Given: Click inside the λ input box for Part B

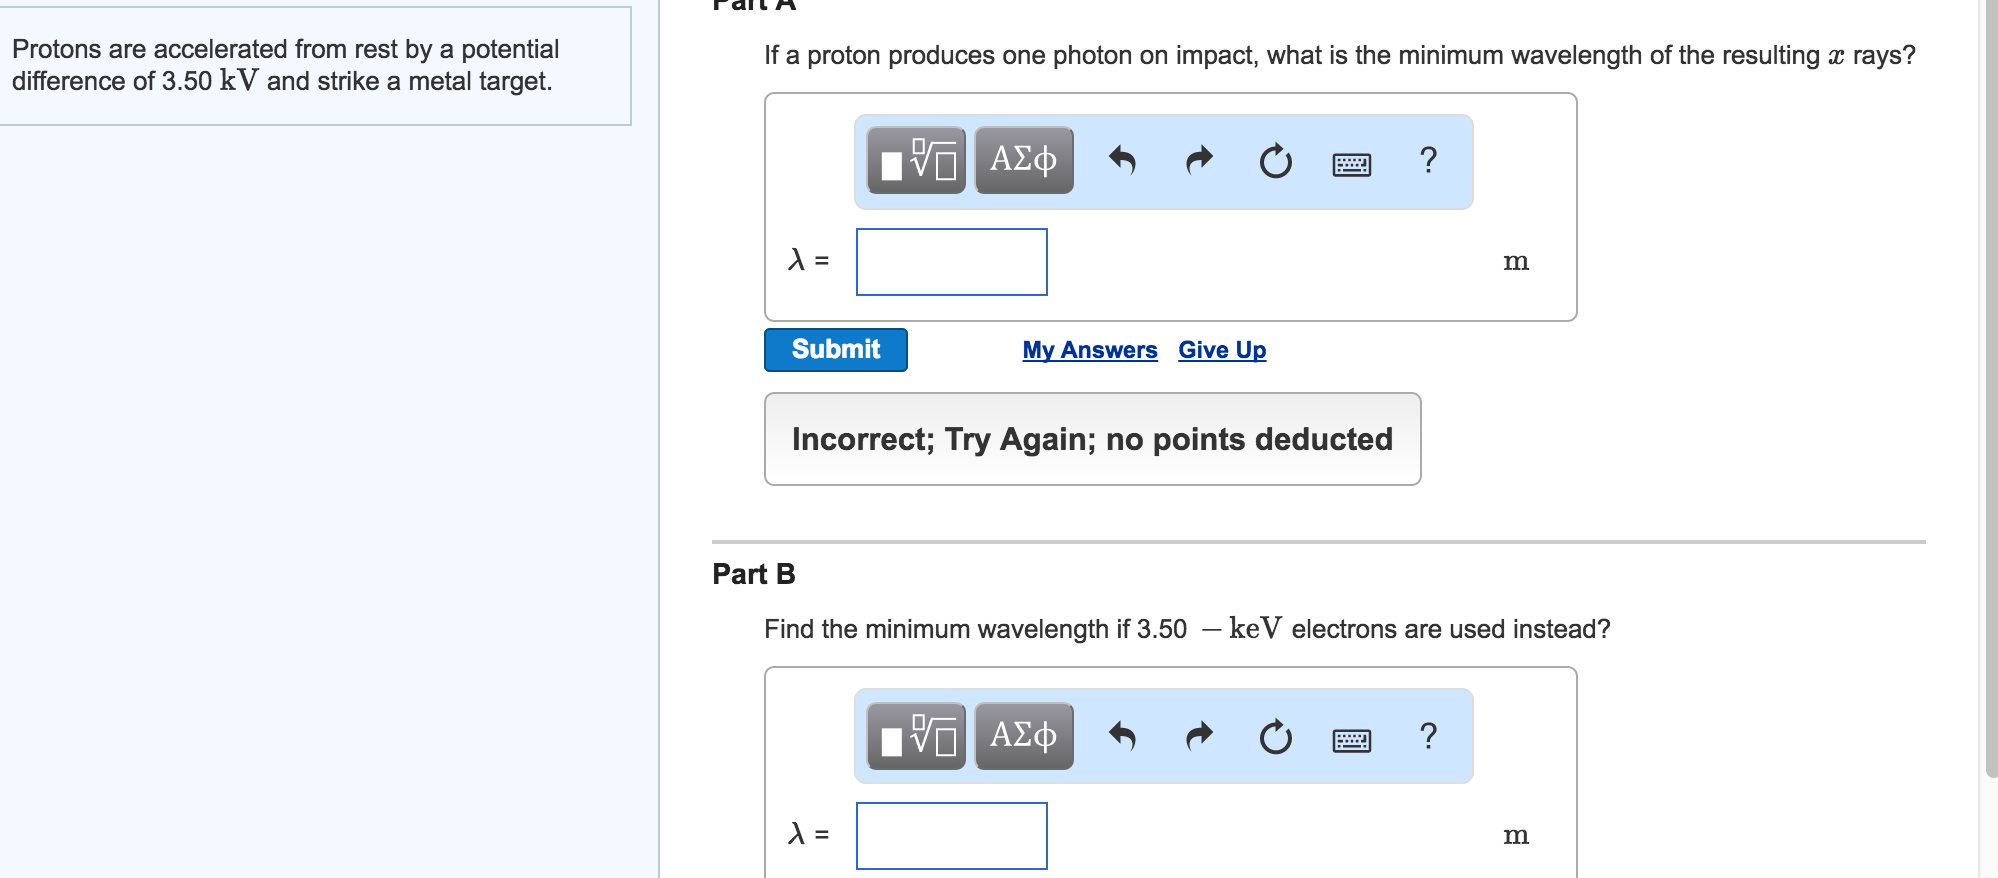Looking at the screenshot, I should 950,836.
